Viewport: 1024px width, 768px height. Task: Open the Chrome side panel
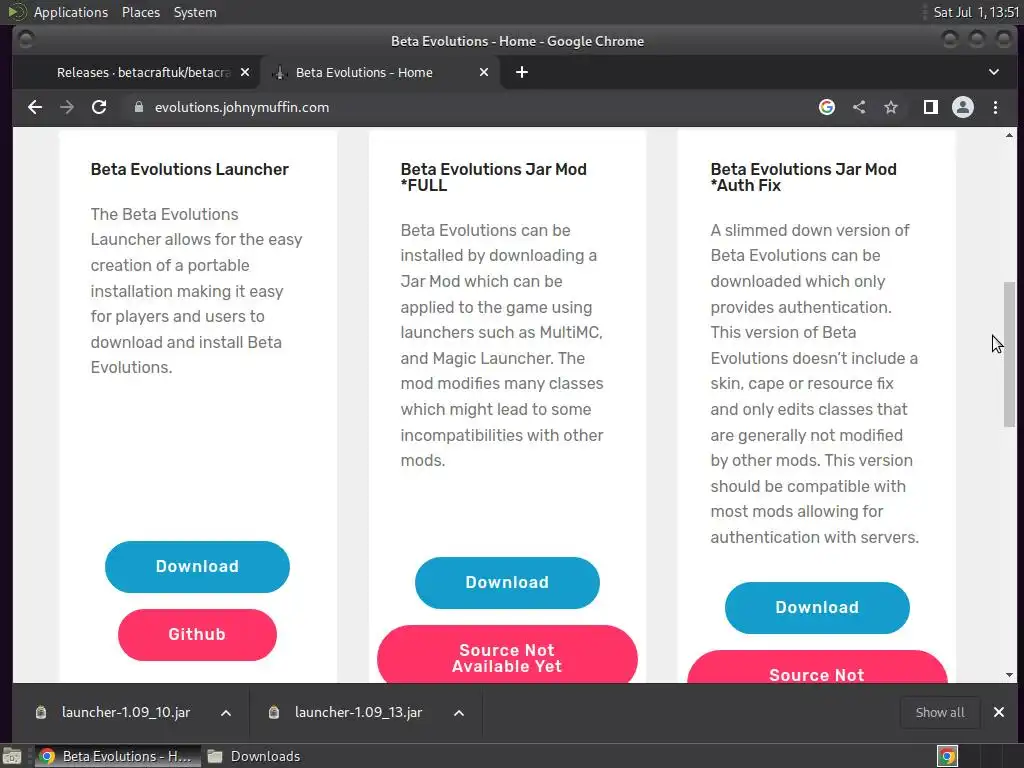931,107
